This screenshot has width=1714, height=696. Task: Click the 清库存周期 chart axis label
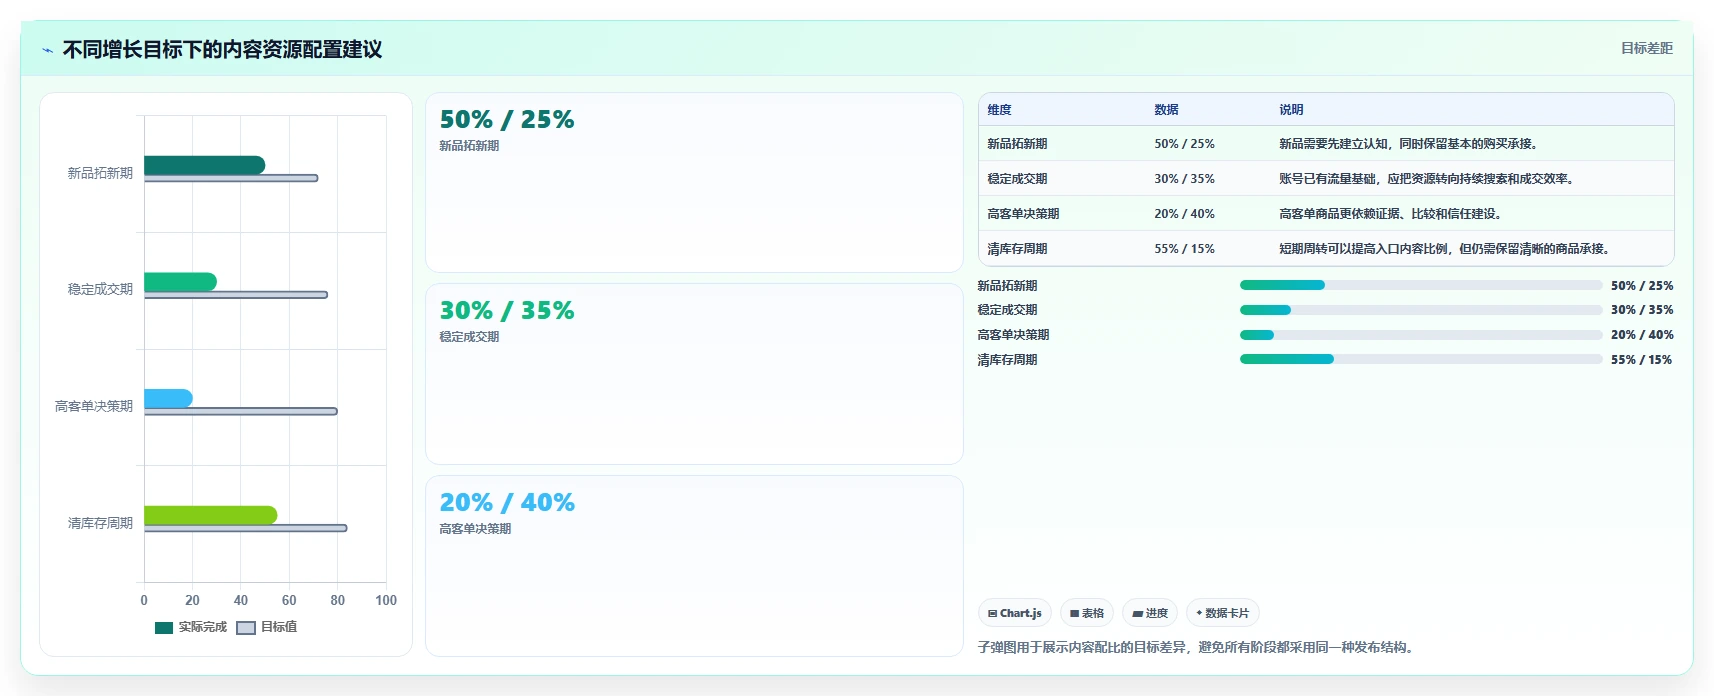pos(100,523)
